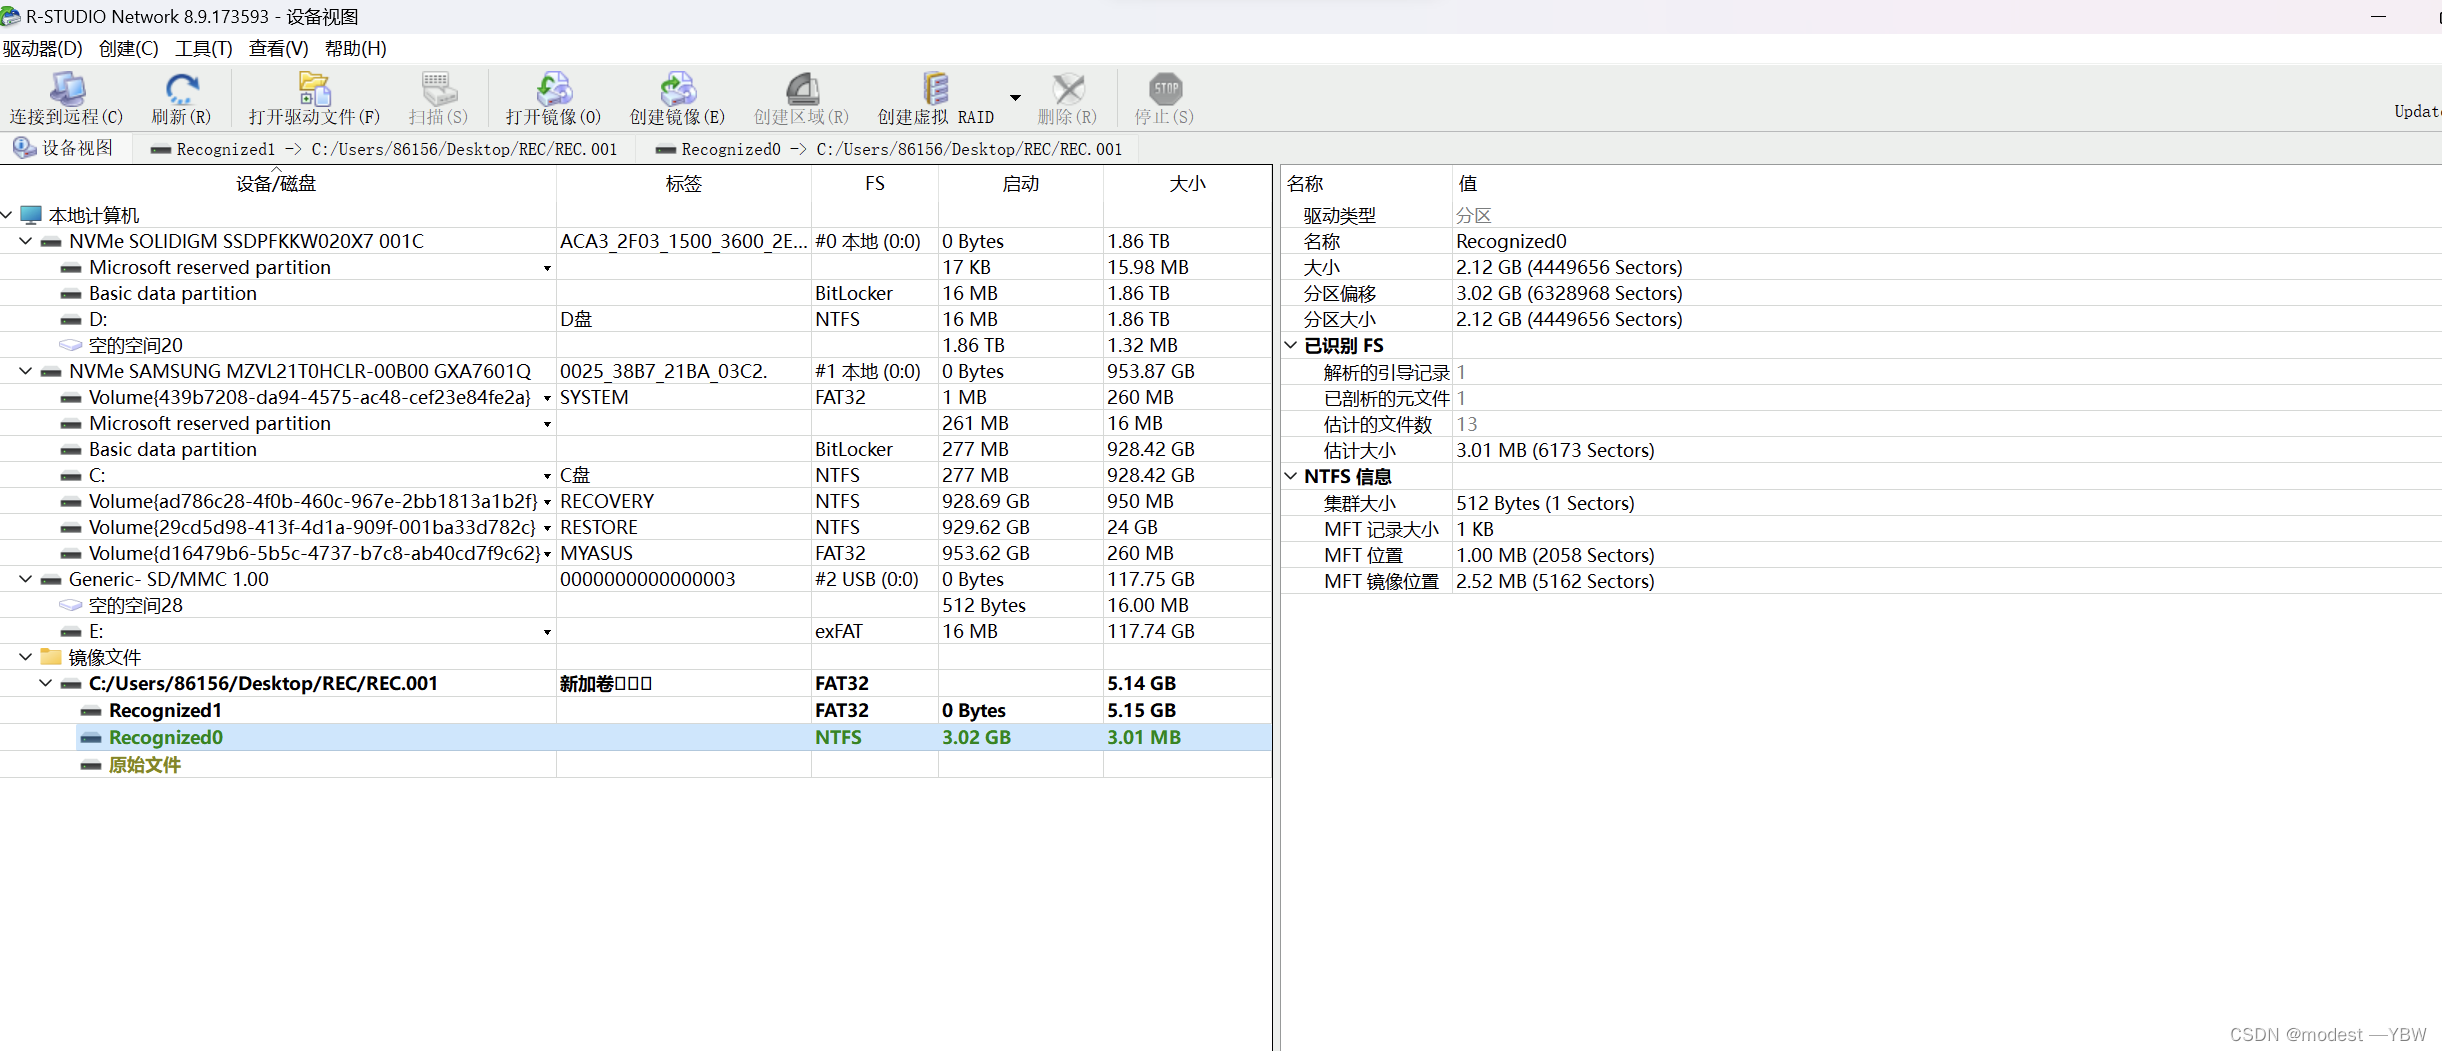This screenshot has width=2442, height=1051.
Task: Click the MFT 位置 value 1.00 MB
Action: 1555,555
